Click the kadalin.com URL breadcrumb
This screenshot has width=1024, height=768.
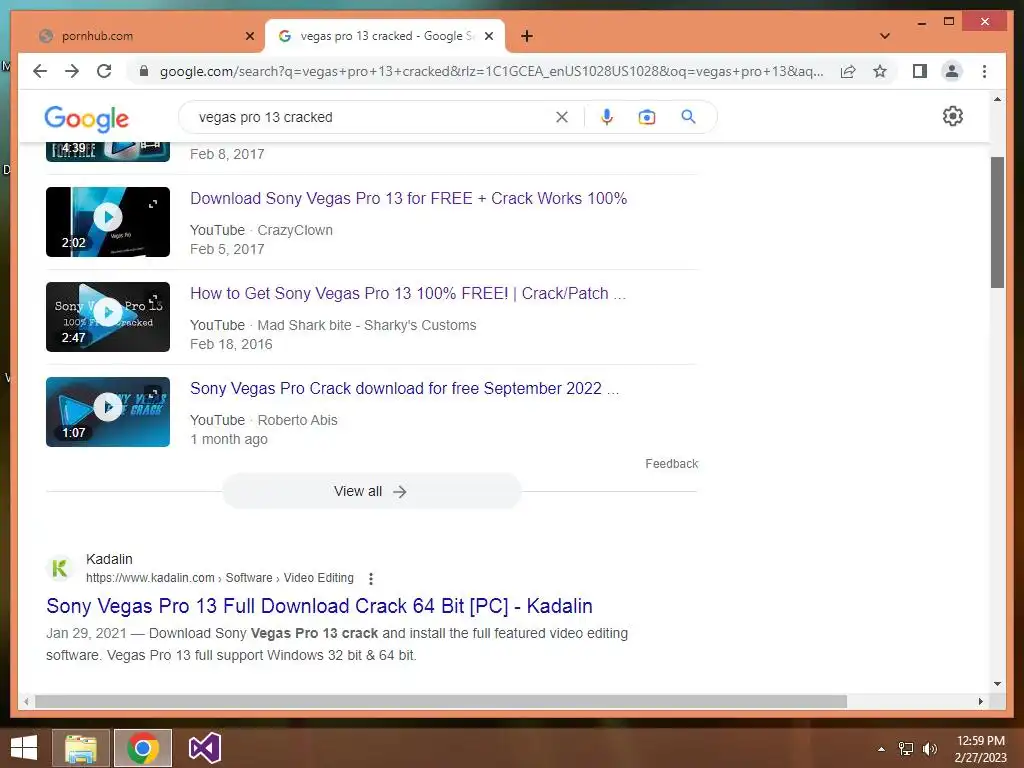[x=219, y=578]
